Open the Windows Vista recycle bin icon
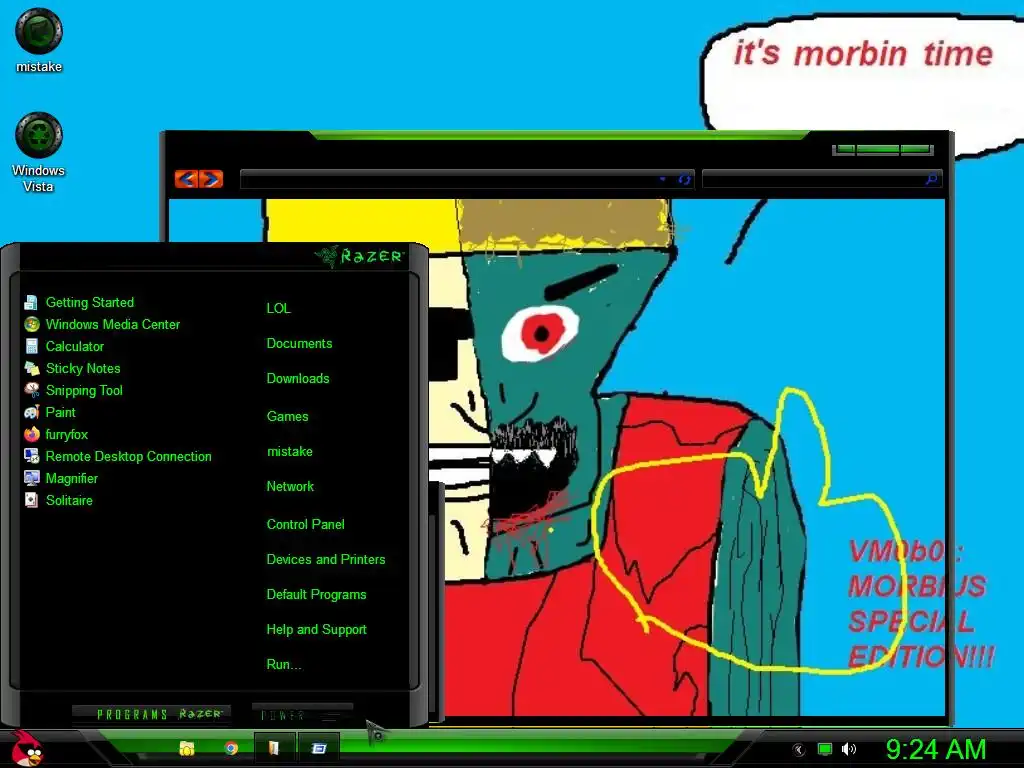 point(39,152)
